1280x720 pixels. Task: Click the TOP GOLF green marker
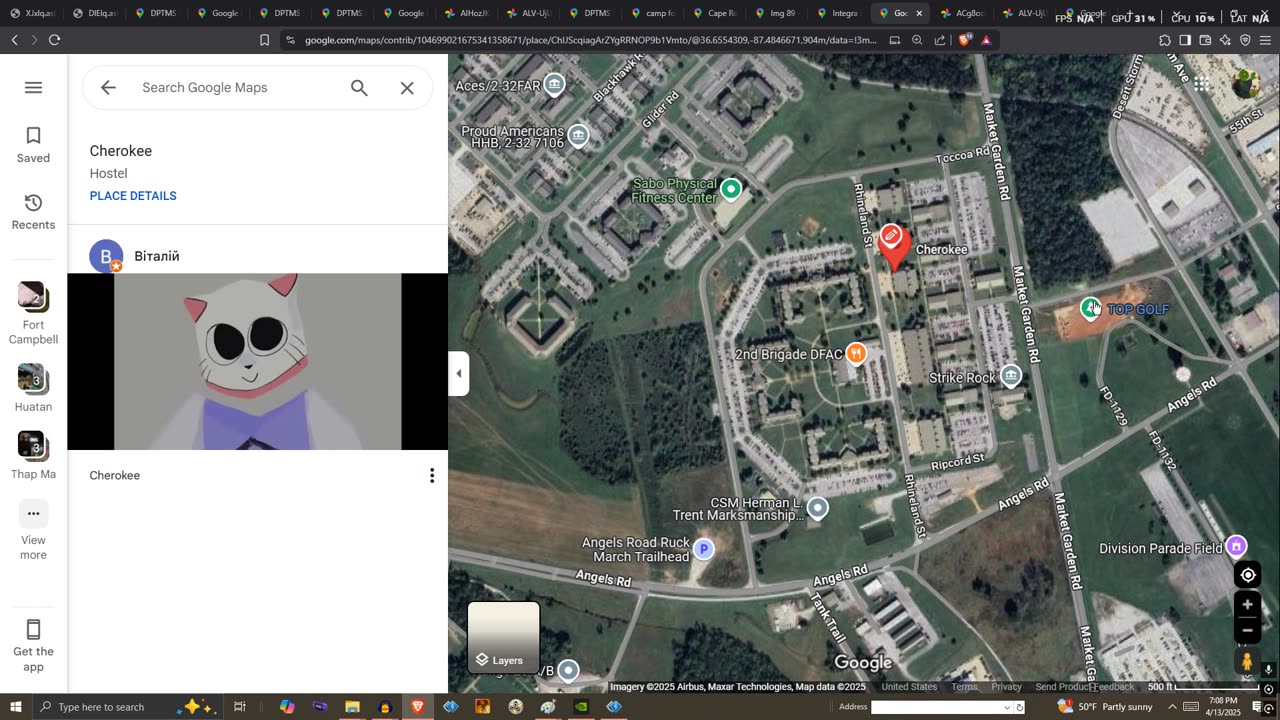pyautogui.click(x=1091, y=309)
